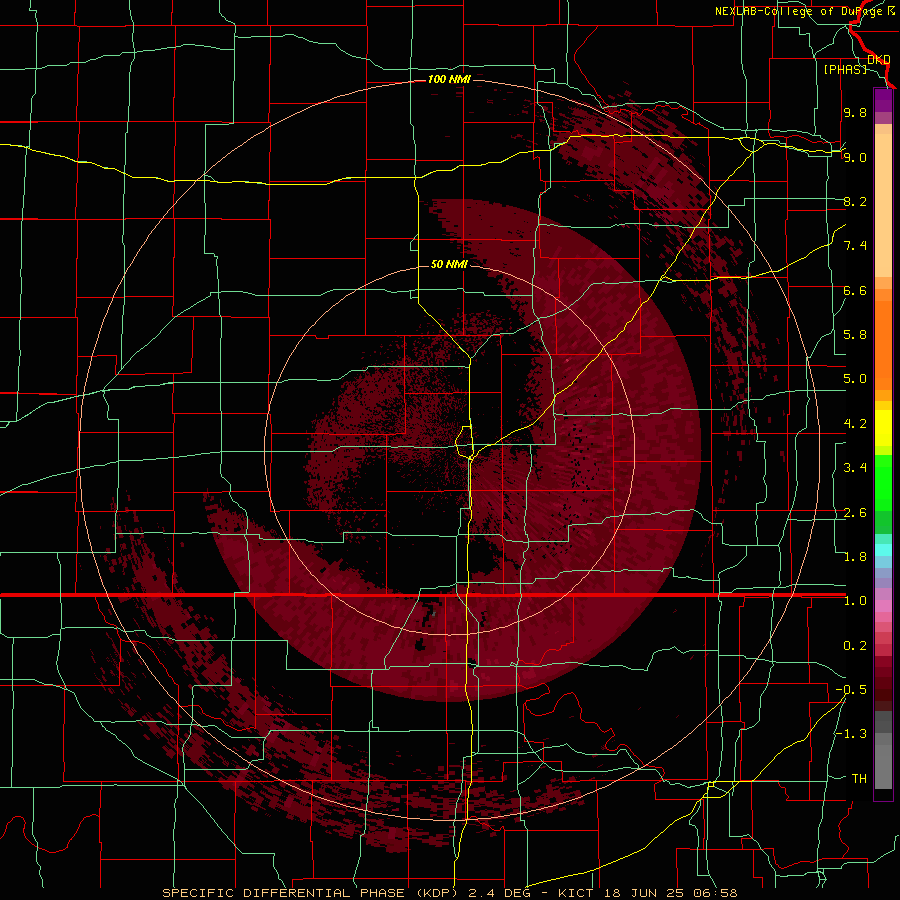Select the 2.6 value on the color scale
Viewport: 900px width, 900px height.
coord(855,513)
